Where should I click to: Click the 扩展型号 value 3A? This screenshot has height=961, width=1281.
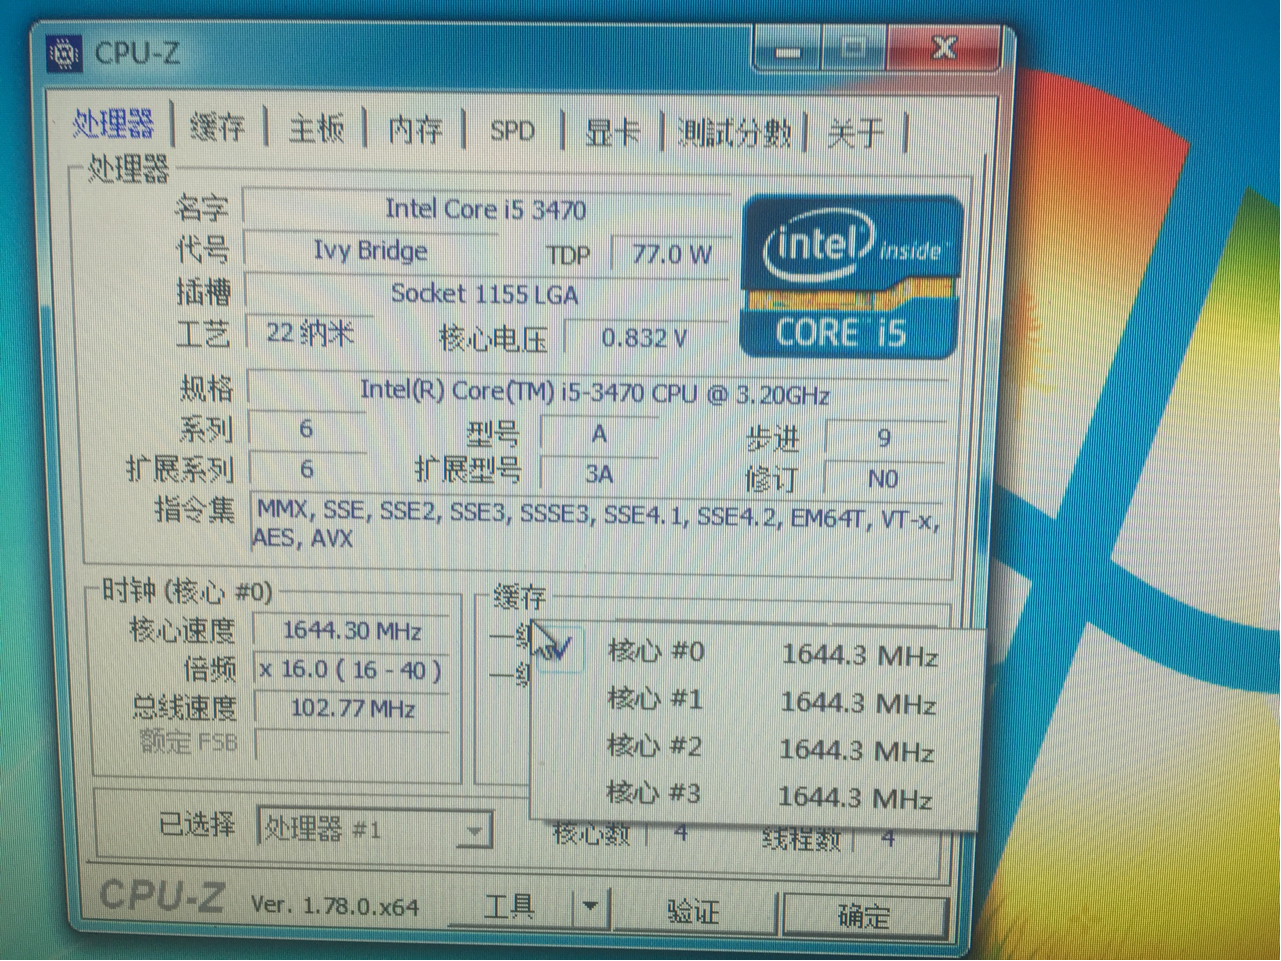click(x=600, y=474)
